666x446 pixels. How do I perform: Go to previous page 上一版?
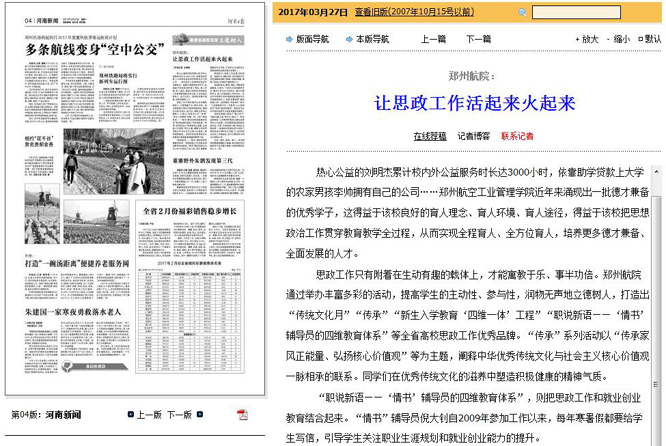pyautogui.click(x=149, y=415)
